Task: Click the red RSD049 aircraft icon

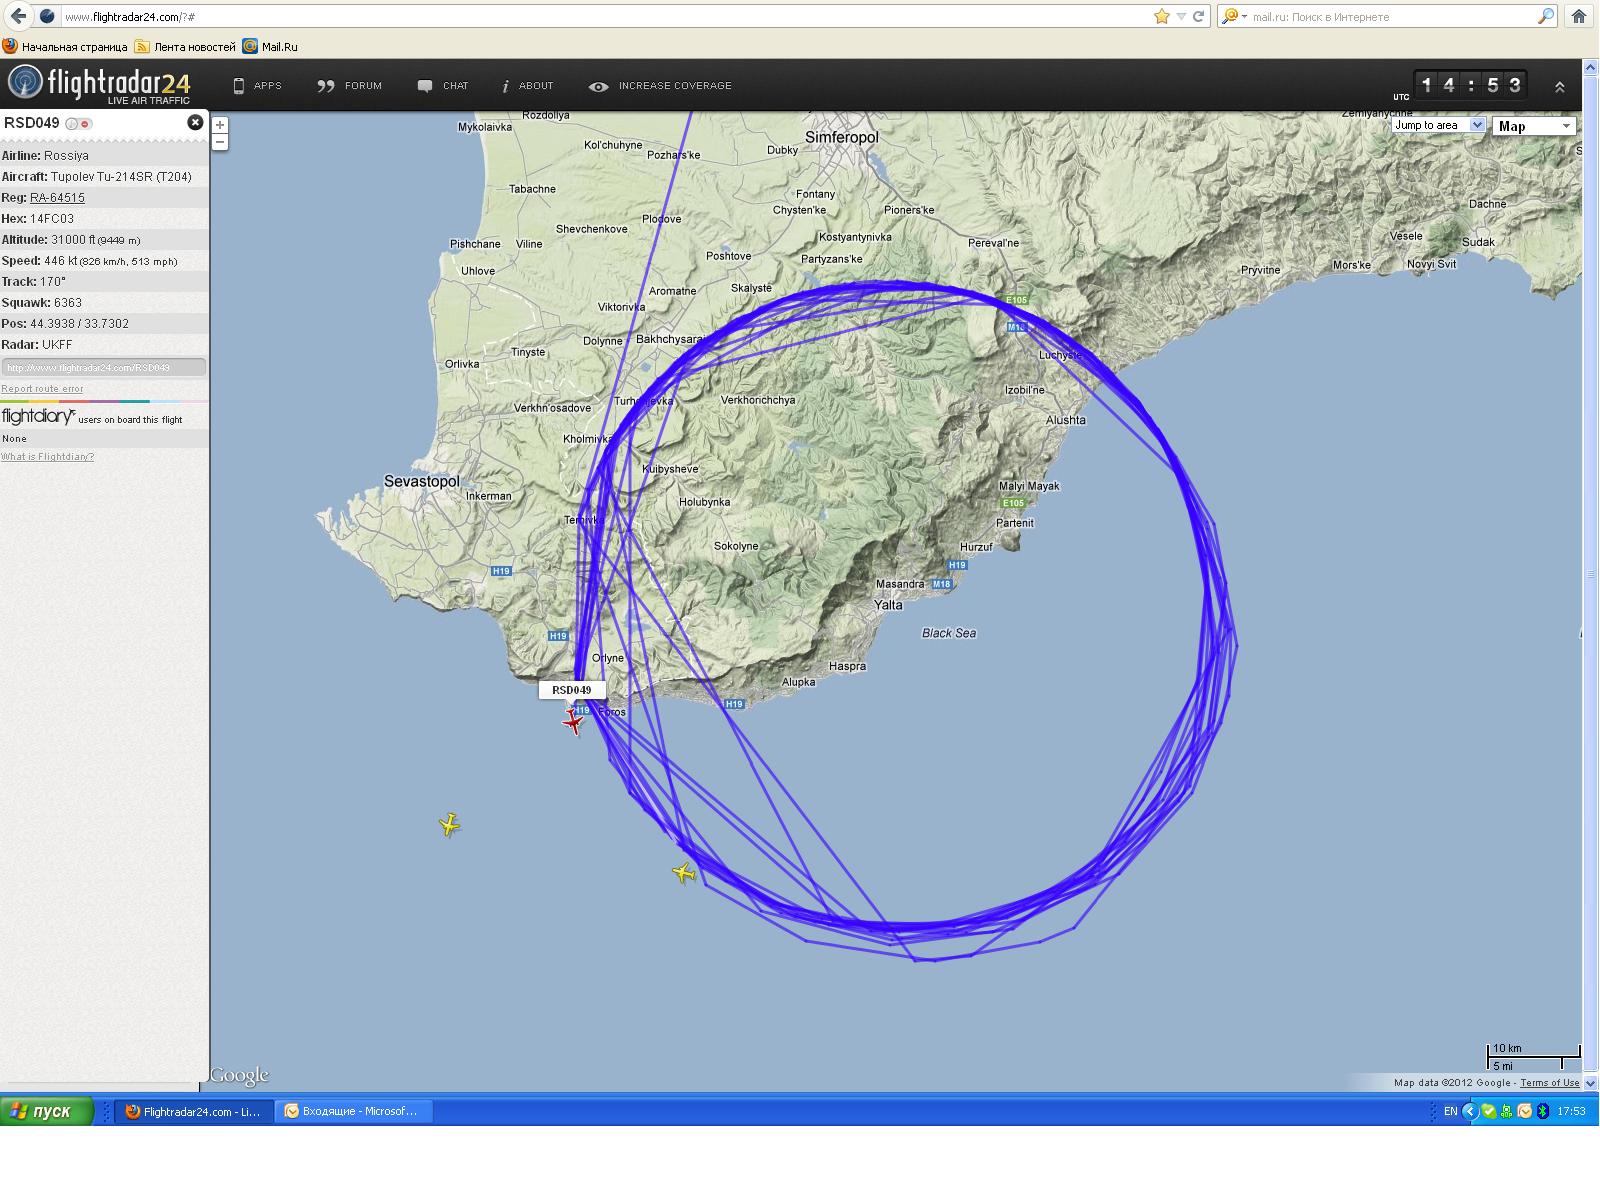Action: pyautogui.click(x=573, y=722)
